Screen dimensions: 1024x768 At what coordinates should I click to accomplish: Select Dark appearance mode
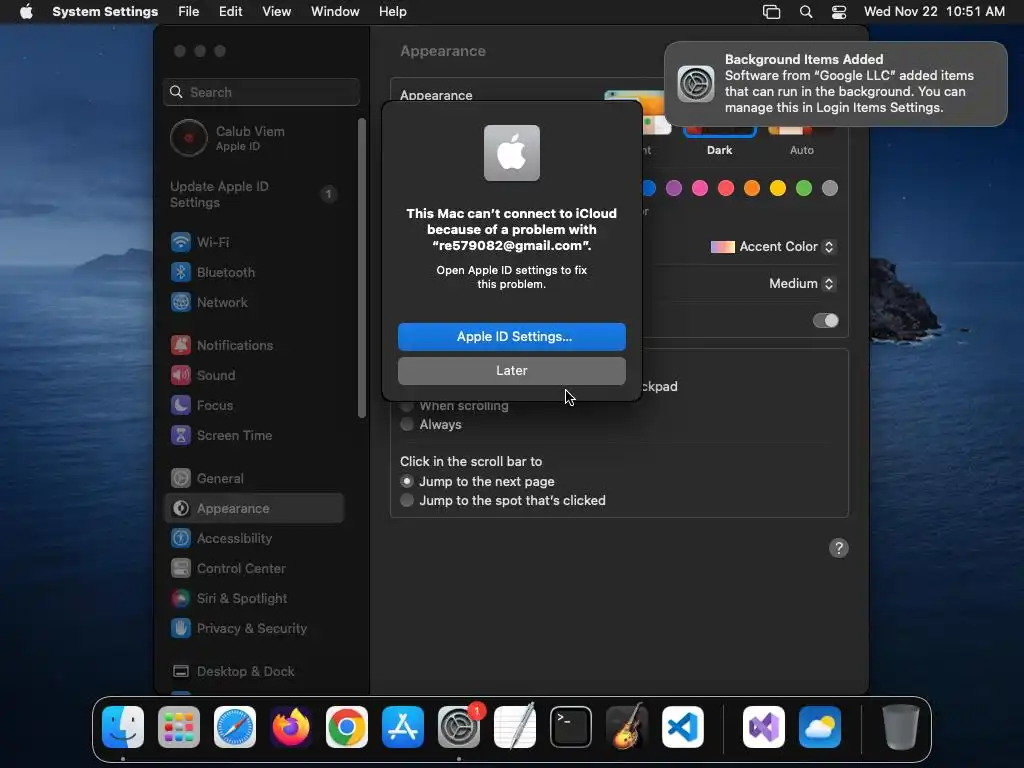pos(719,140)
